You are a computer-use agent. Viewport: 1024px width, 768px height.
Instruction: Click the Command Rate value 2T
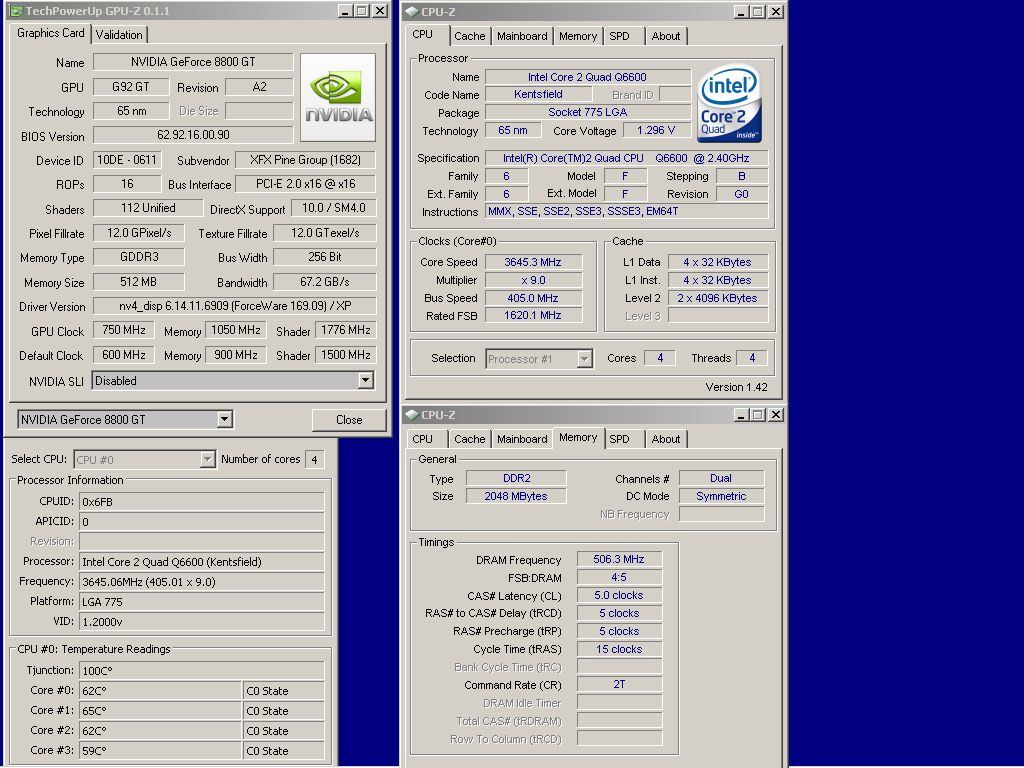619,684
